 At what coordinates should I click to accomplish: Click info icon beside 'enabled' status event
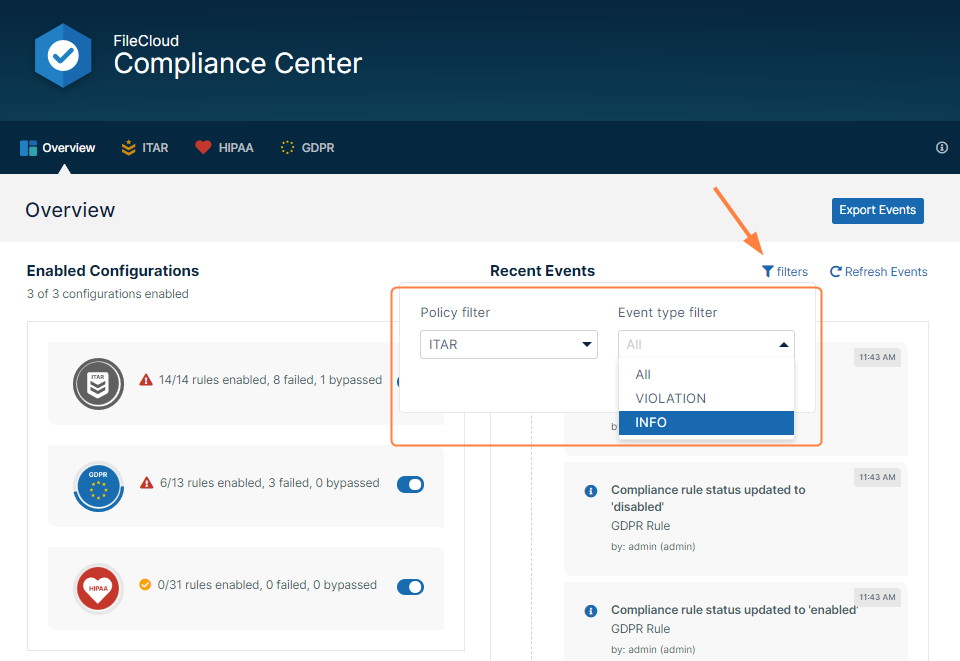click(x=591, y=611)
